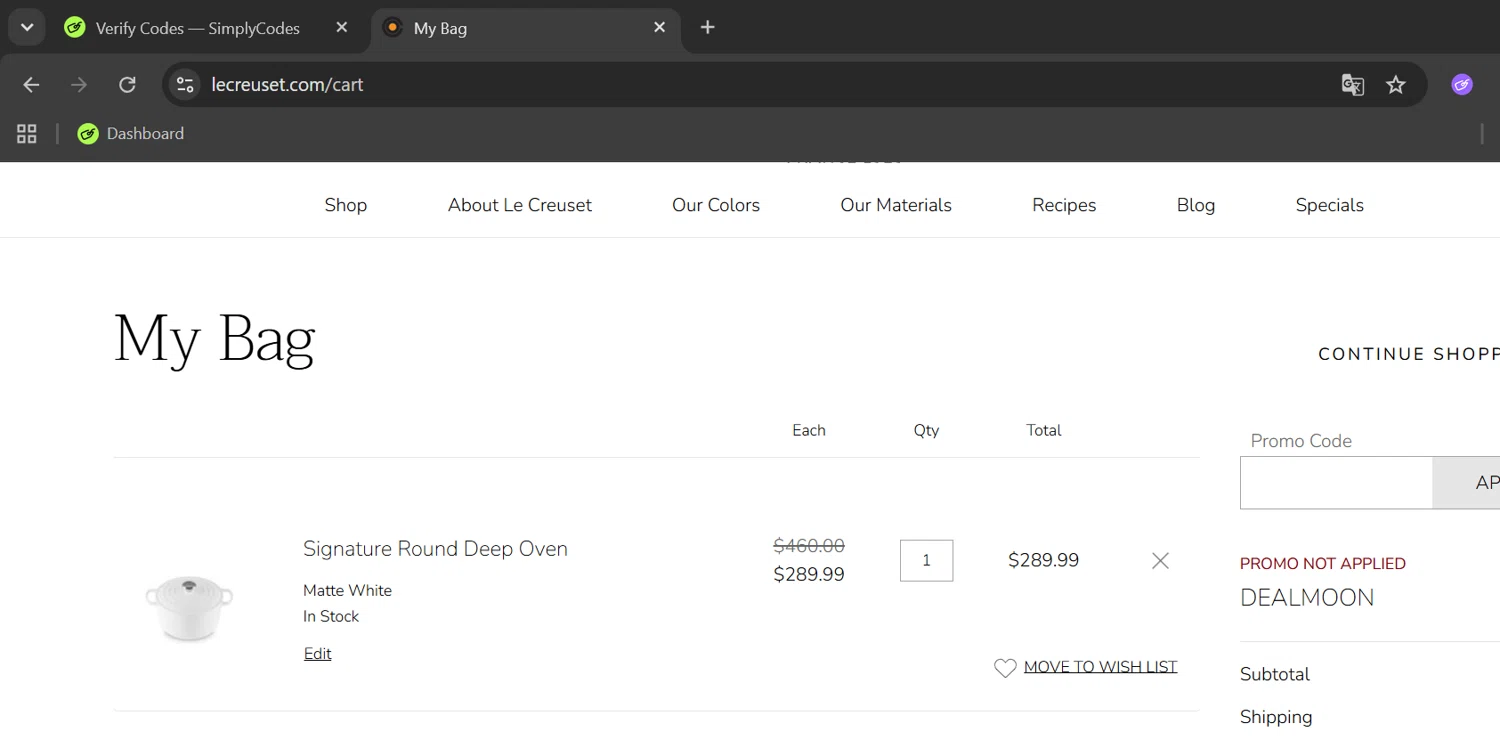1500x750 pixels.
Task: Open the Shop menu
Action: click(346, 205)
